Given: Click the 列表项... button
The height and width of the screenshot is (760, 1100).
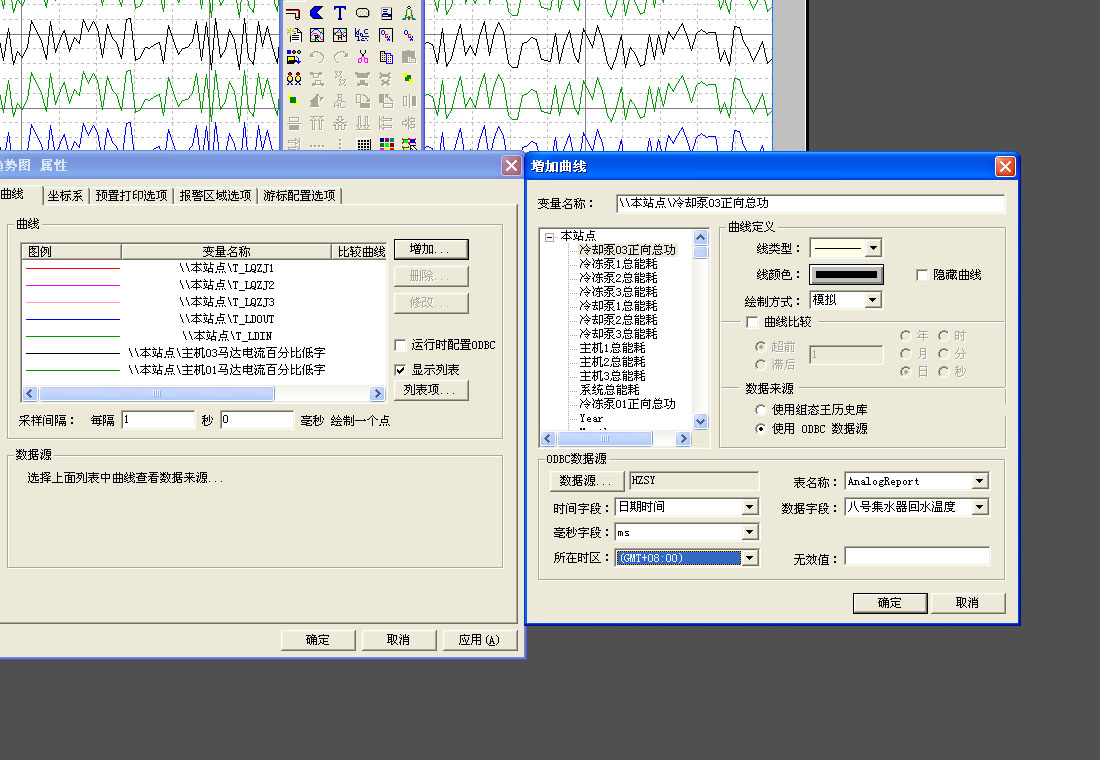Looking at the screenshot, I should click(x=431, y=390).
